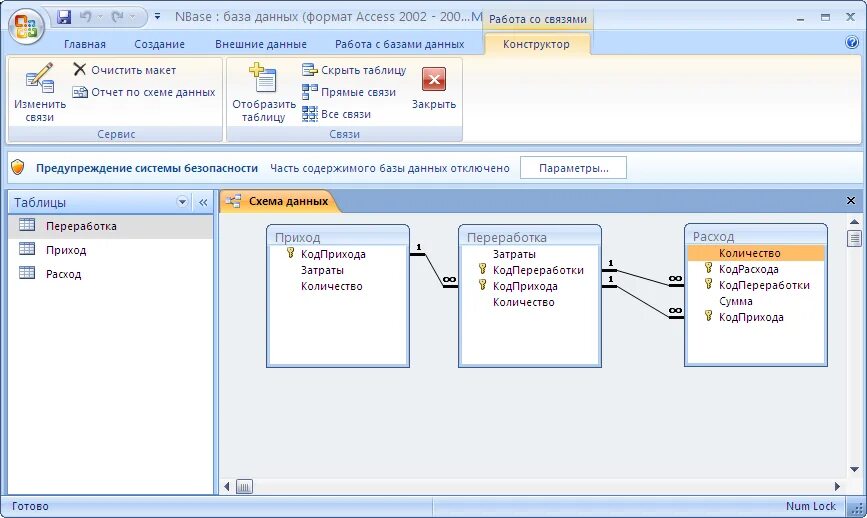
Task: Click Схема данных document tab
Action: click(279, 201)
